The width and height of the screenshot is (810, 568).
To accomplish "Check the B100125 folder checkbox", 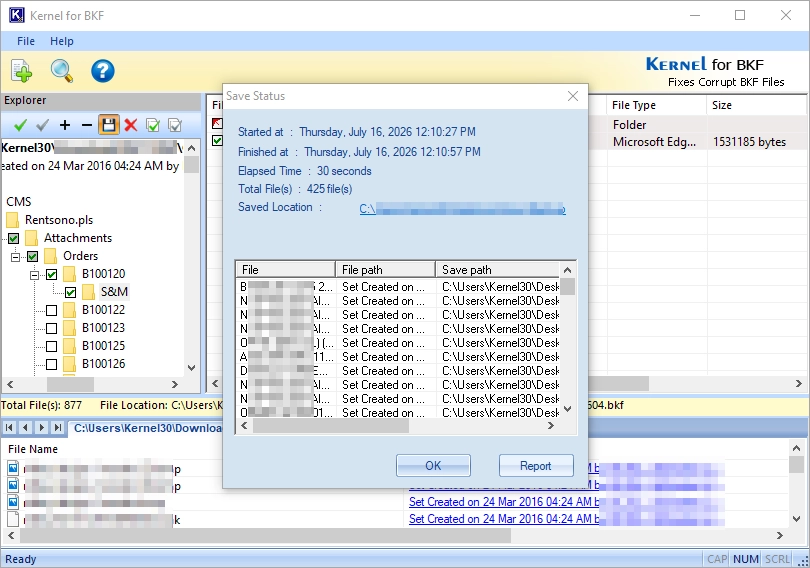I will click(x=52, y=346).
